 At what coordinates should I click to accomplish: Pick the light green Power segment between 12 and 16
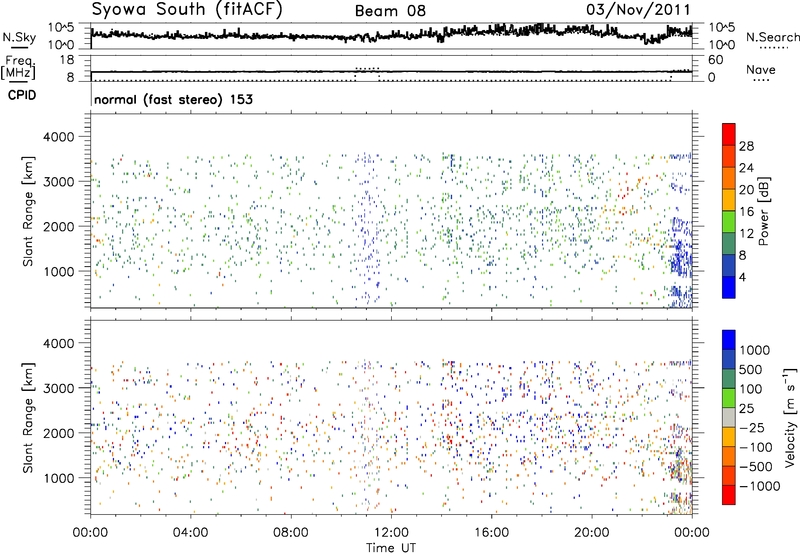point(729,222)
